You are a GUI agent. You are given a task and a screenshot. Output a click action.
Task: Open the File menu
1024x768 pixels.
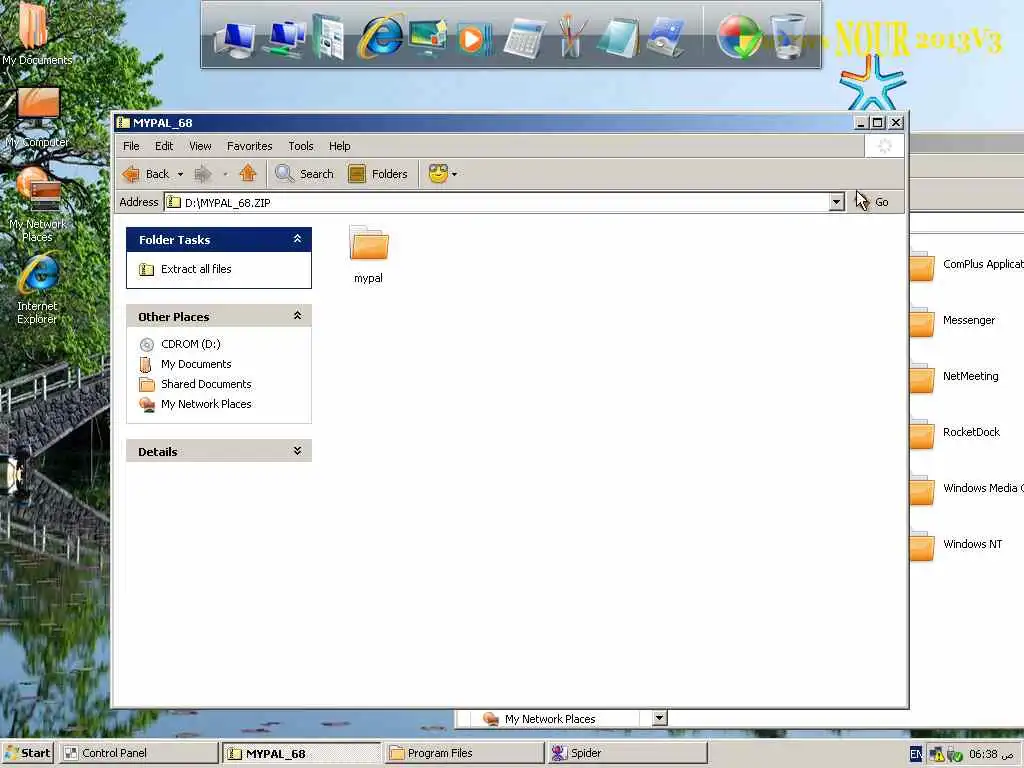tap(131, 146)
